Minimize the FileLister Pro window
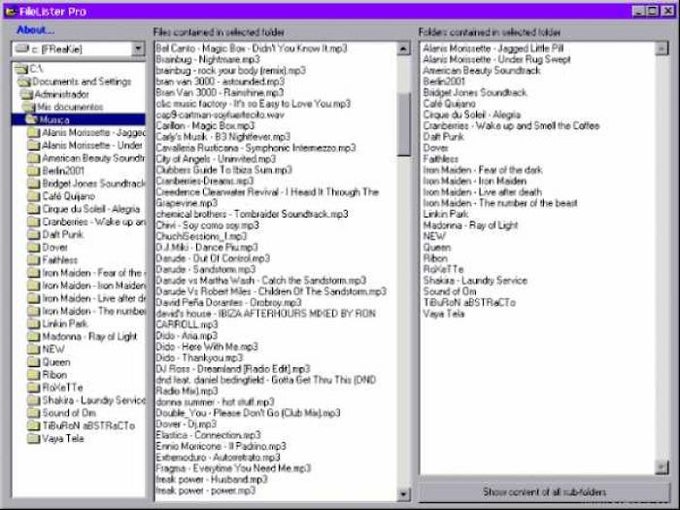The height and width of the screenshot is (510, 680). 639,11
